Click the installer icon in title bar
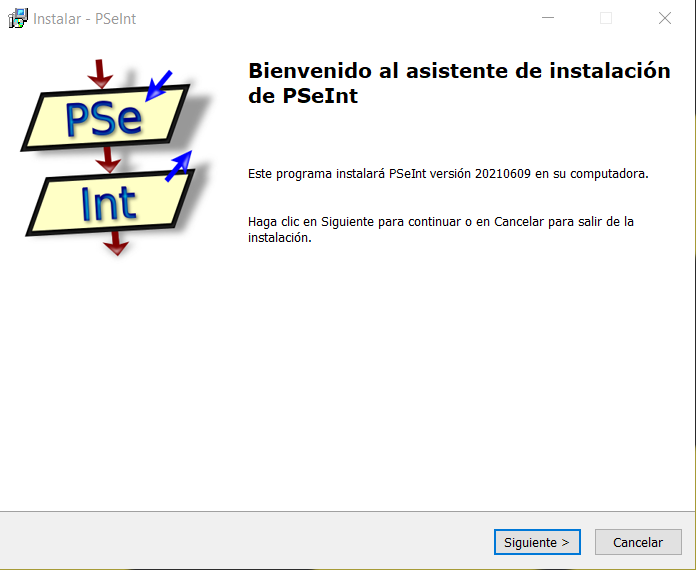Screen dimensions: 696x570 click(x=18, y=19)
